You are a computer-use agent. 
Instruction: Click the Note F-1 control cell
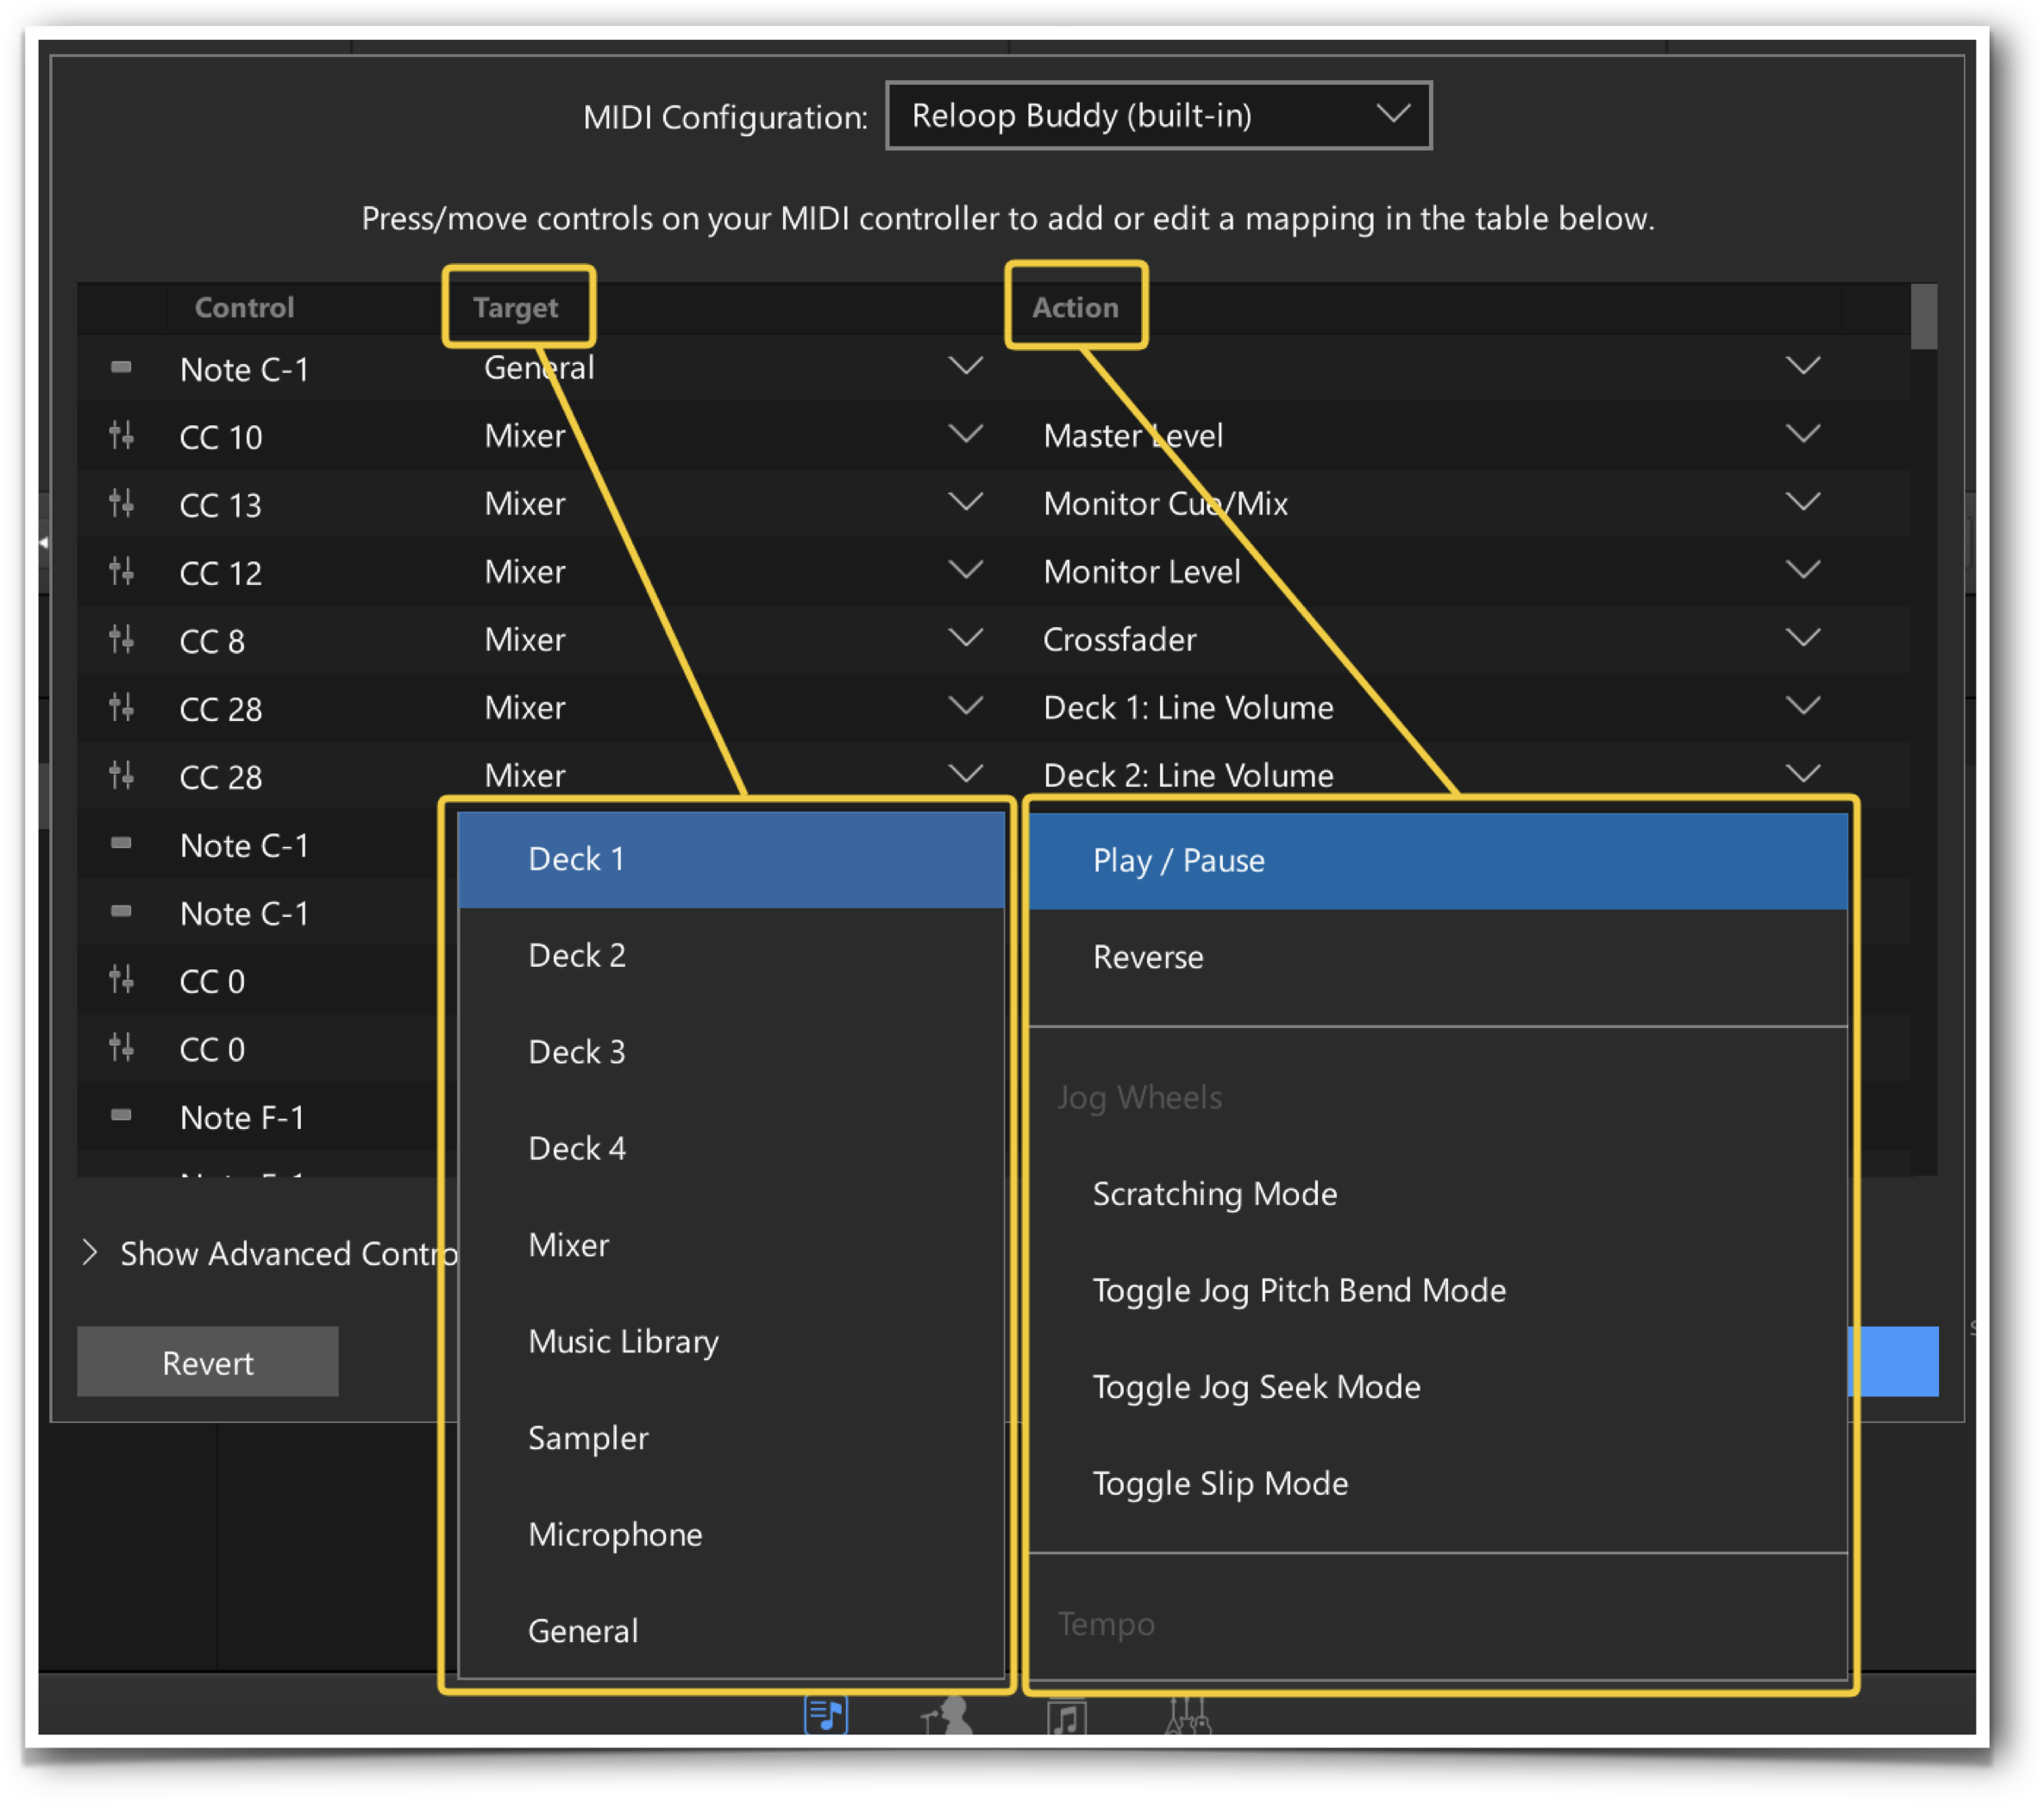pos(242,1117)
